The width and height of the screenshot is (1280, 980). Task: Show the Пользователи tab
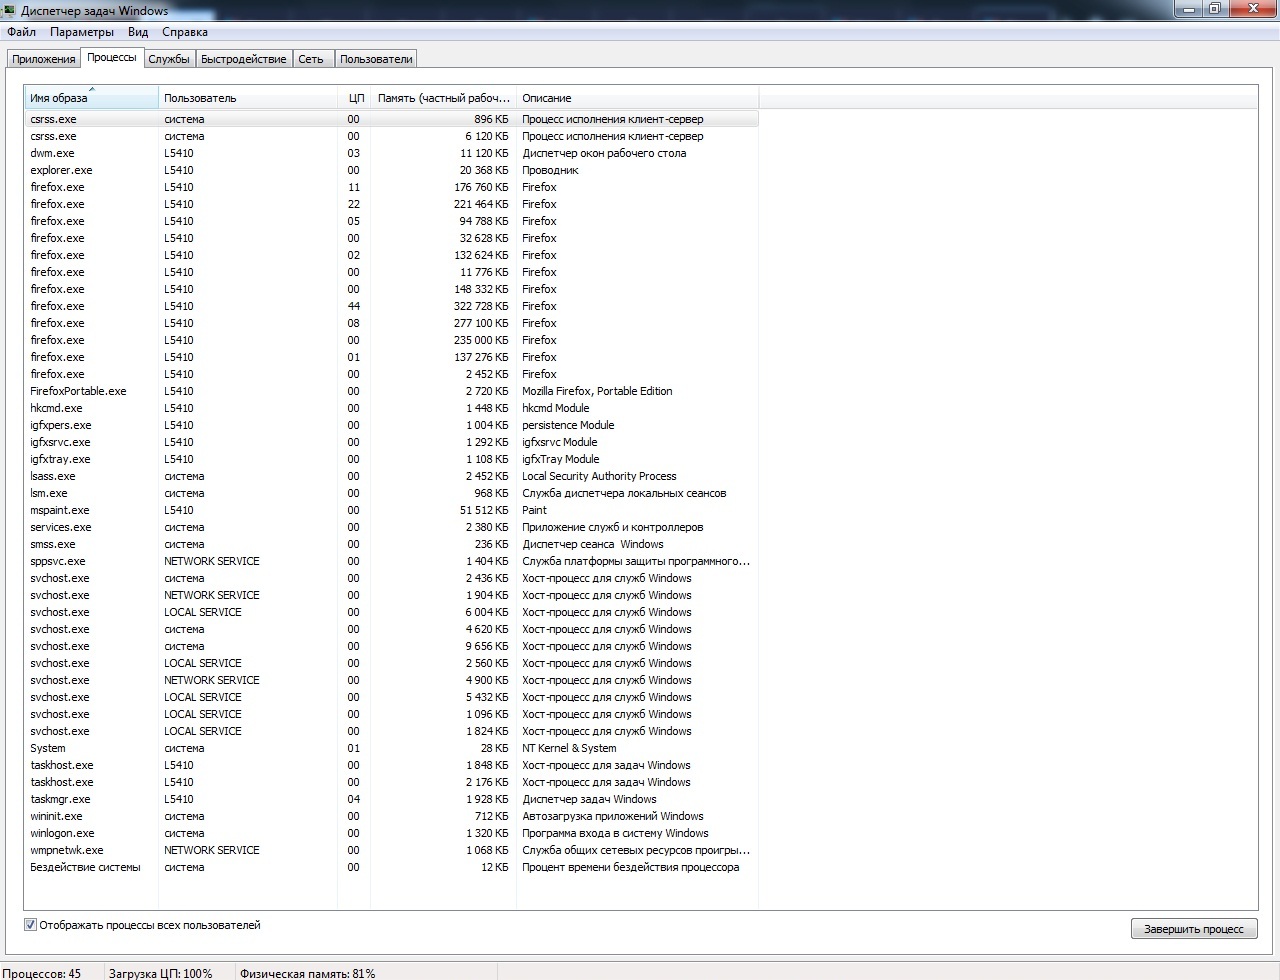pyautogui.click(x=376, y=59)
